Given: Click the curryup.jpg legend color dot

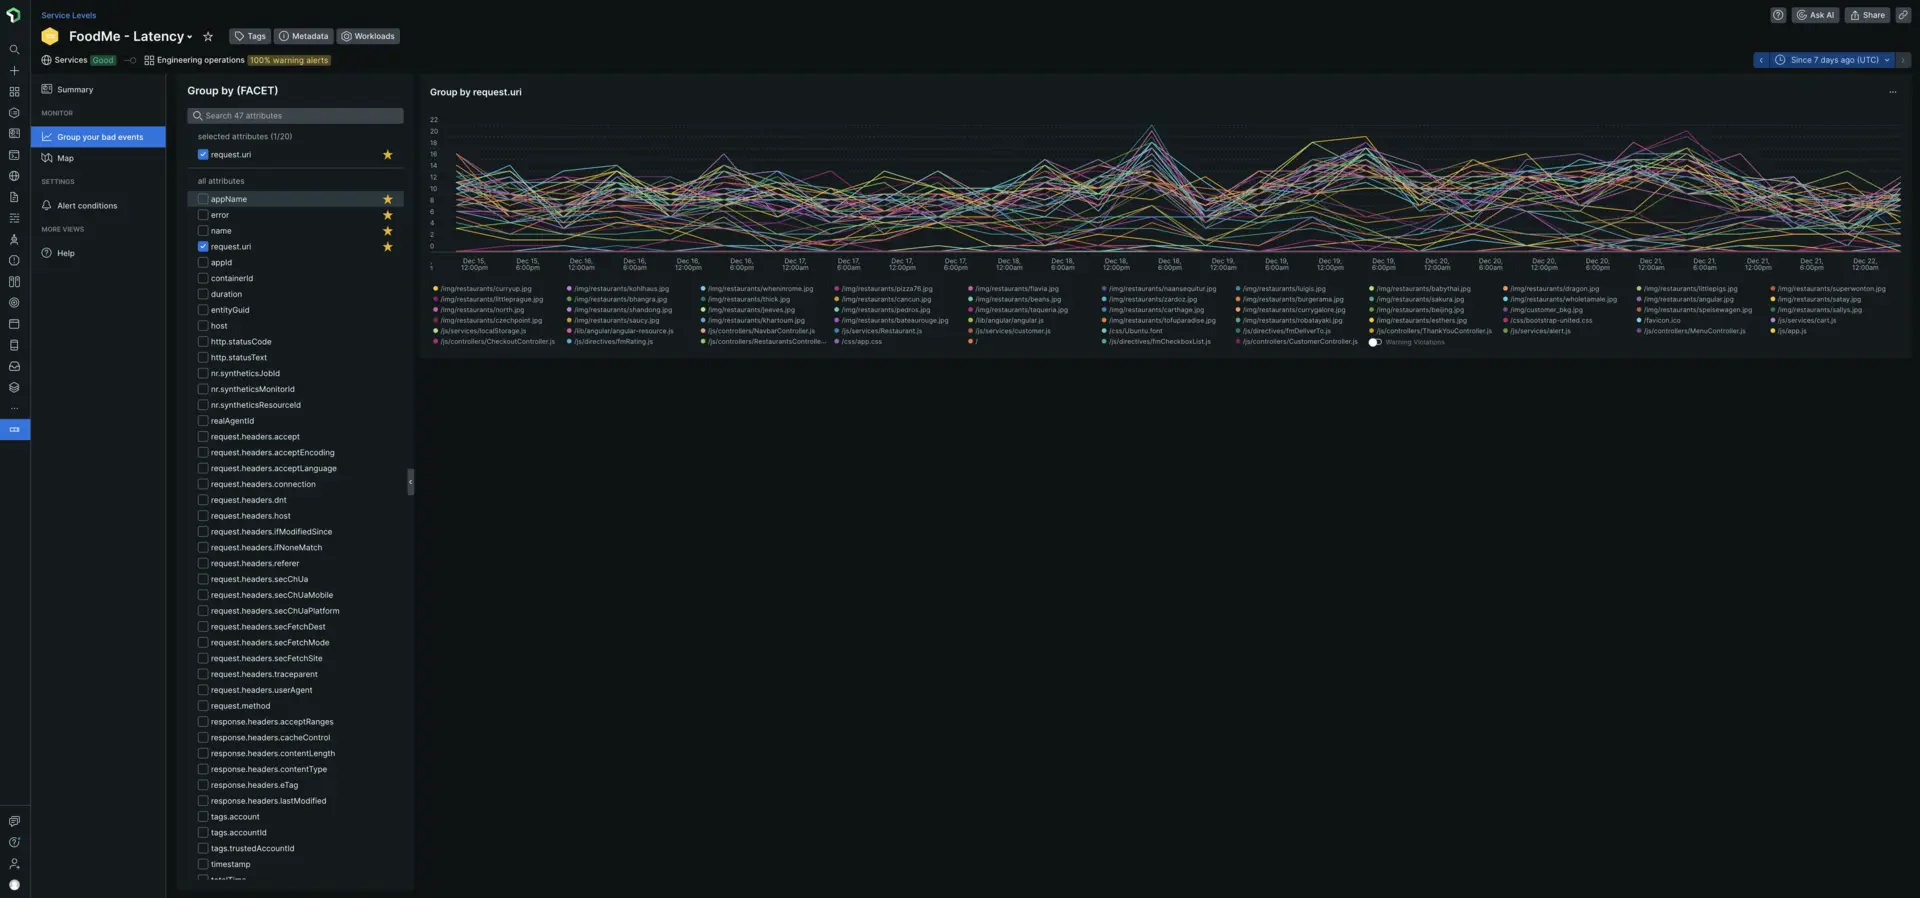Looking at the screenshot, I should (x=436, y=289).
